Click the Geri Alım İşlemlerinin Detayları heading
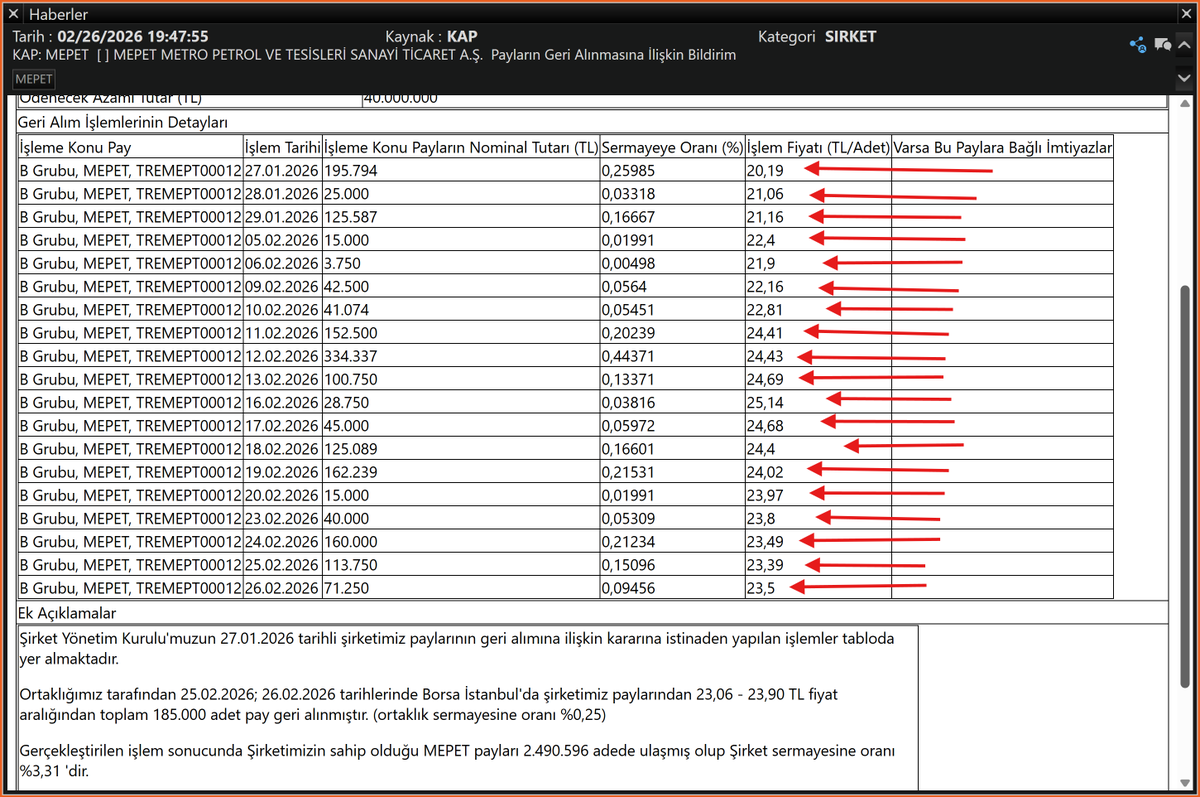Screen dimensions: 1200x797 tap(124, 122)
